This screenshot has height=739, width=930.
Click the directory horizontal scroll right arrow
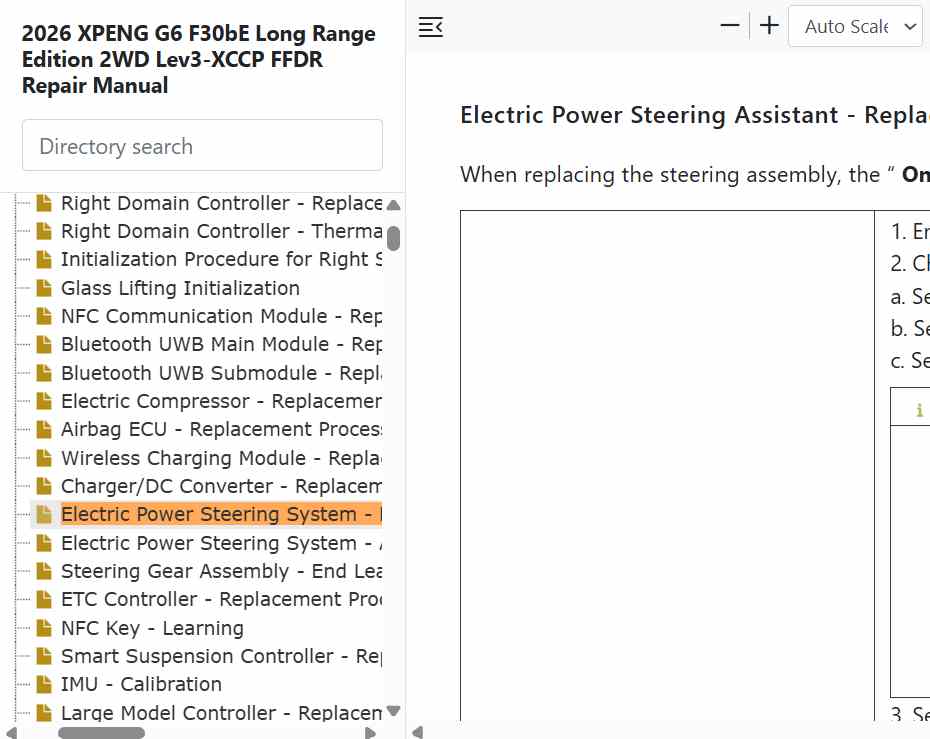(x=370, y=733)
